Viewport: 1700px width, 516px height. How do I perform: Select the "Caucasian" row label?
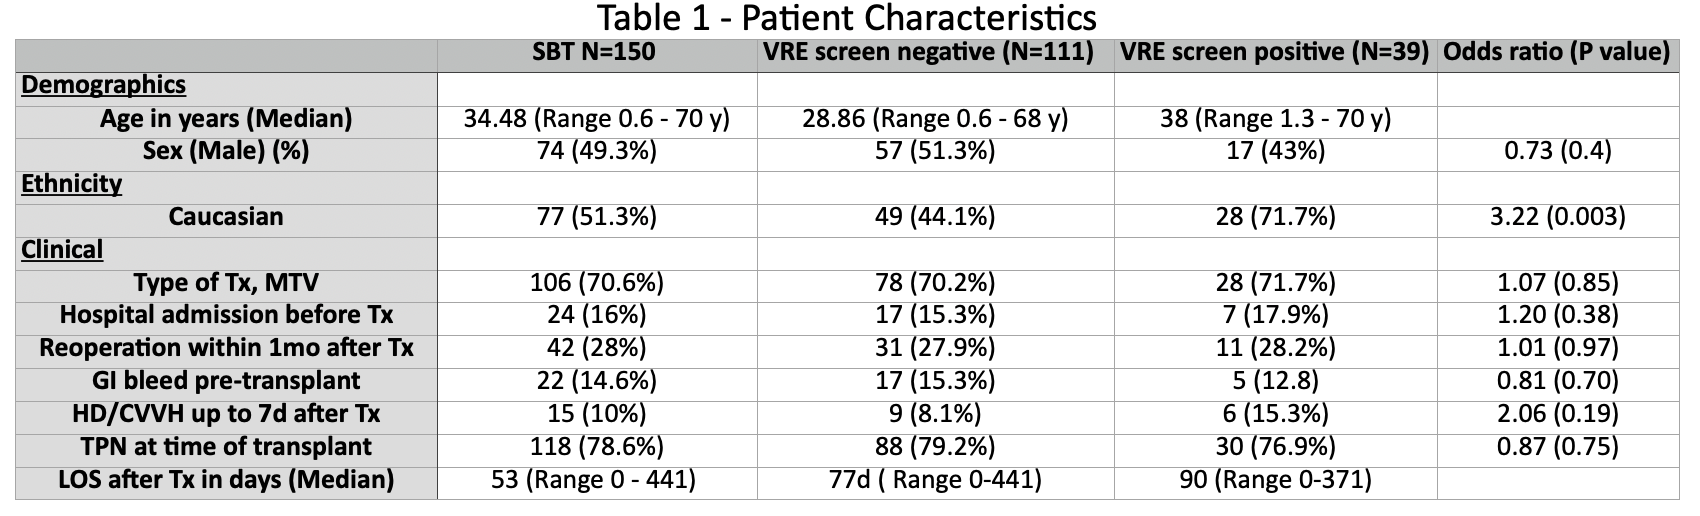(226, 217)
